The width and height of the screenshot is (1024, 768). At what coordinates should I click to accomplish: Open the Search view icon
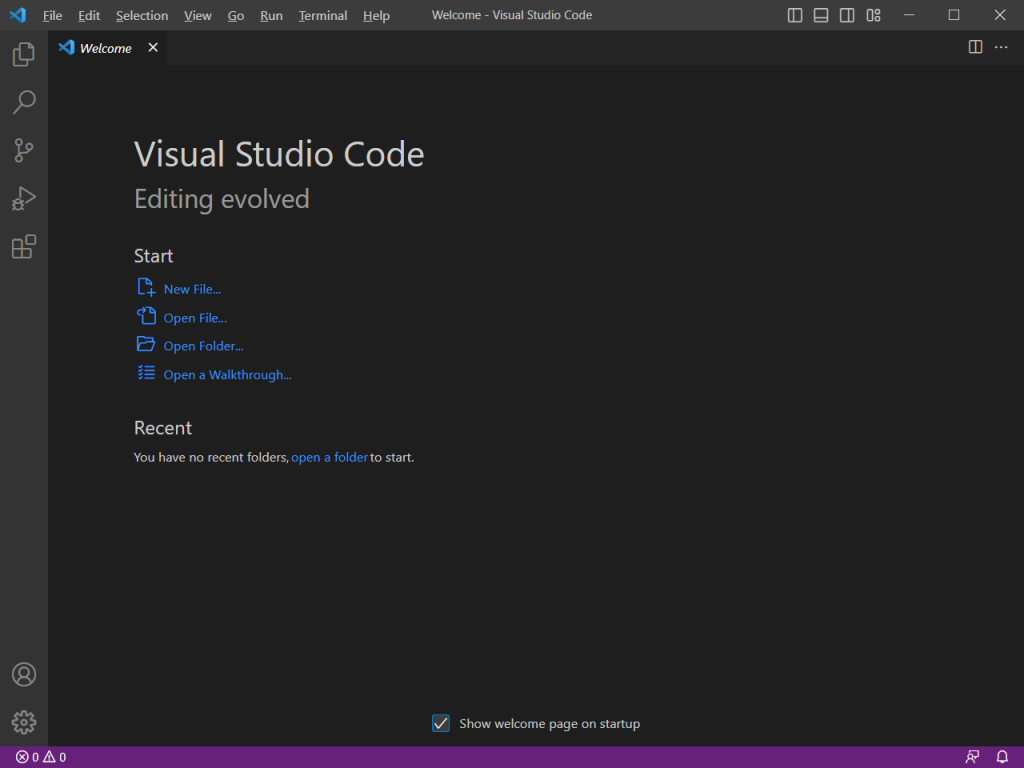point(24,102)
